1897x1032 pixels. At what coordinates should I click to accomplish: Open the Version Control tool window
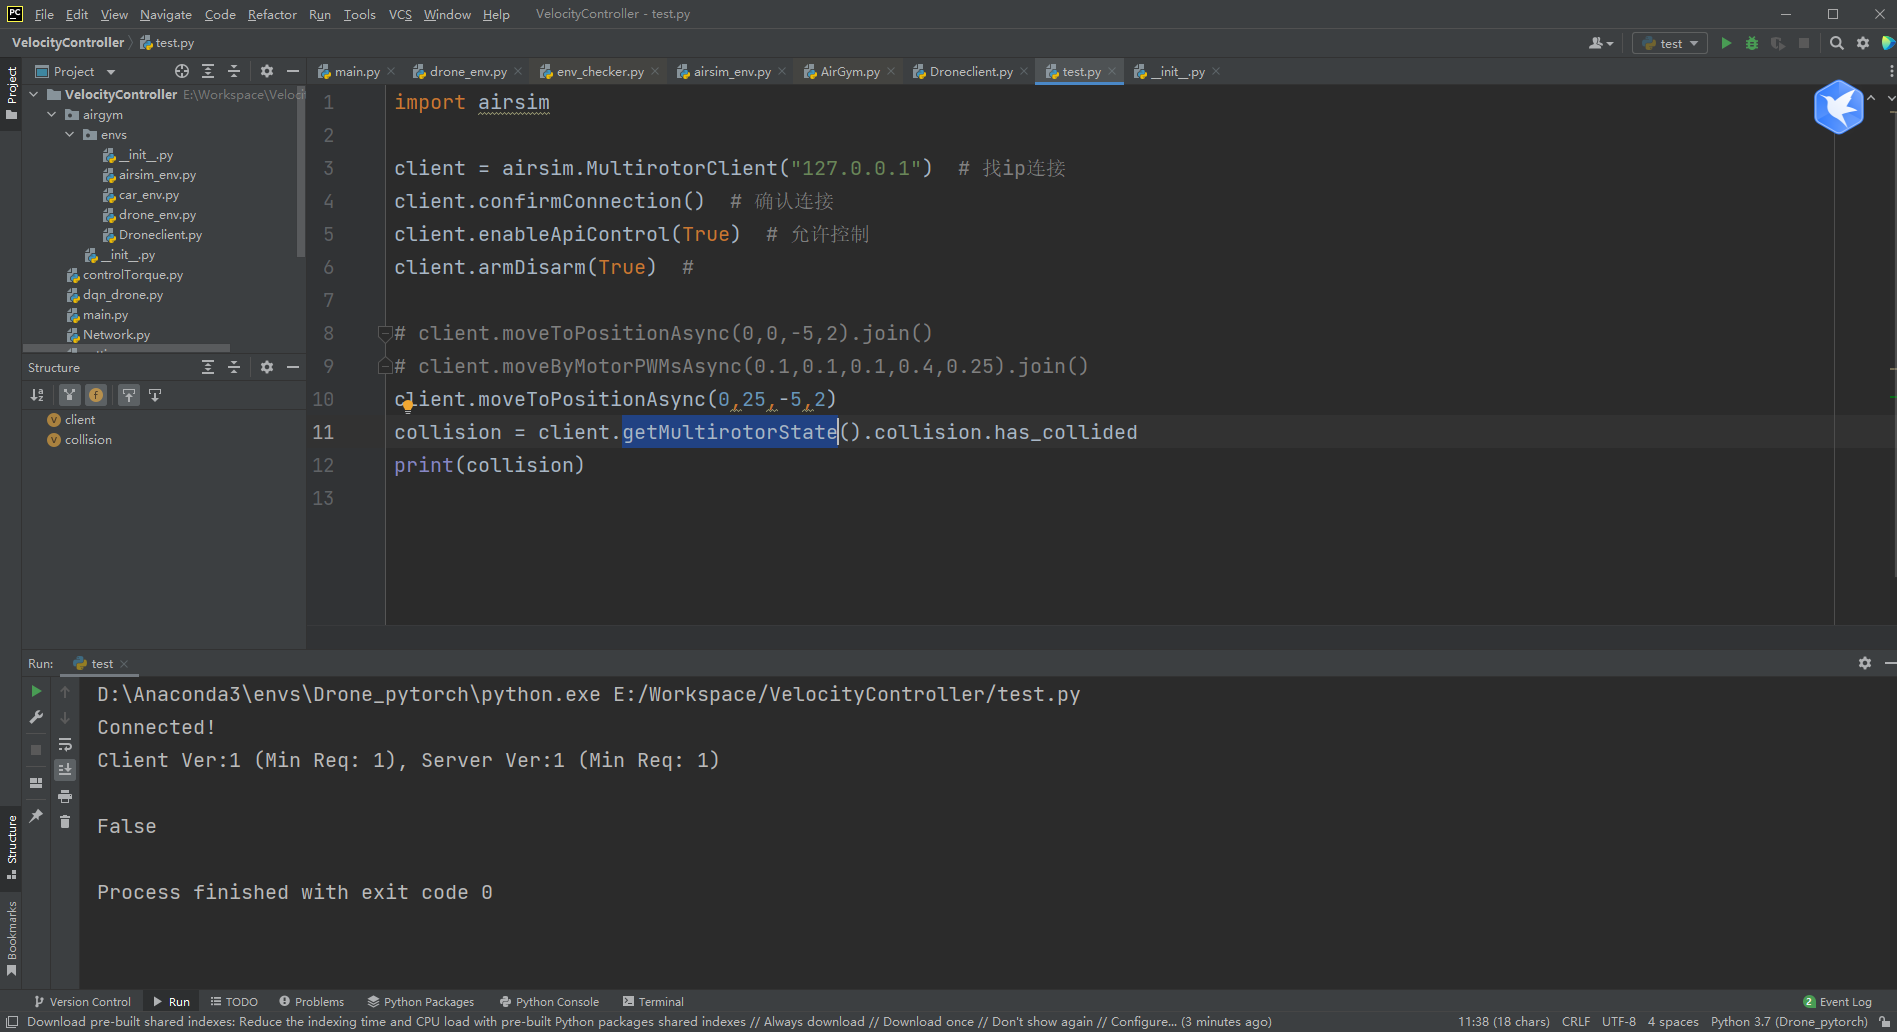click(82, 1001)
